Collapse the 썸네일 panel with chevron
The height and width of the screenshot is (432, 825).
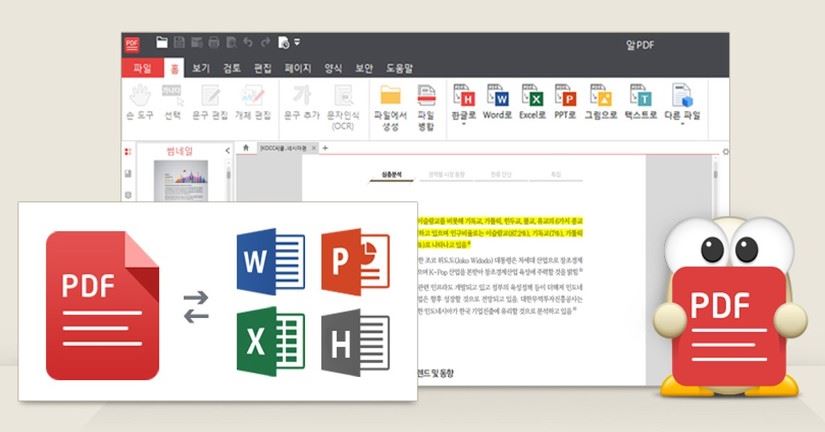(x=227, y=151)
